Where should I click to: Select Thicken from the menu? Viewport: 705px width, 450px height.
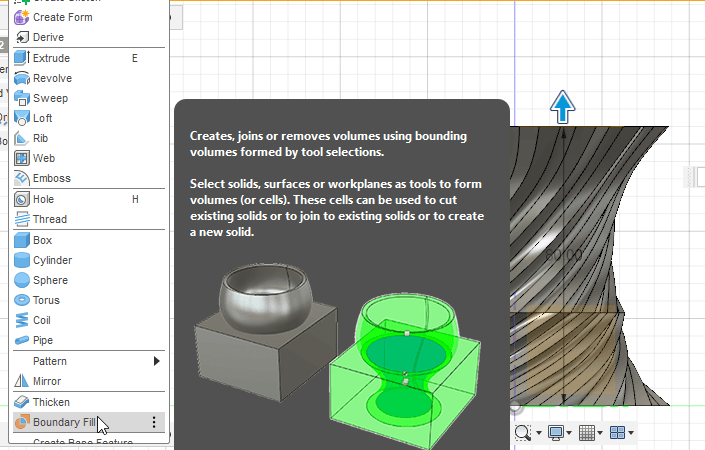(x=52, y=402)
